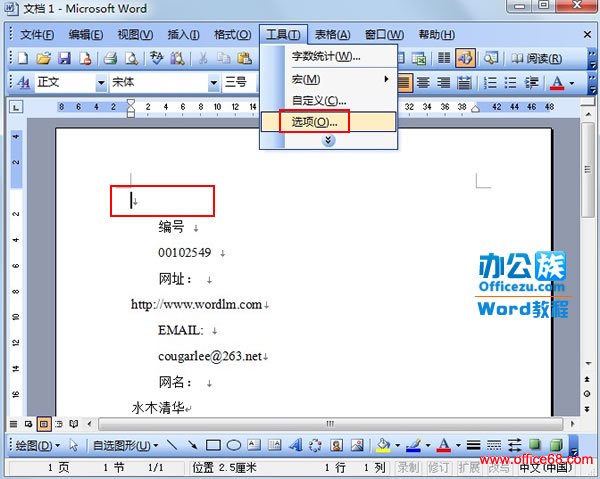The width and height of the screenshot is (600, 479).
Task: Insert WordArt from the drawing toolbar
Action: (295, 445)
